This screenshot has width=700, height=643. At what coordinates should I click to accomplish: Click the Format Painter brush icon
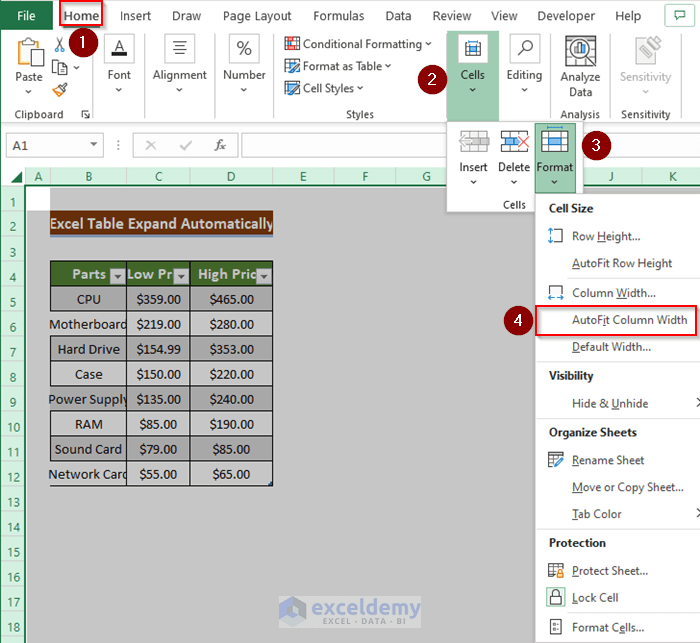tap(60, 89)
